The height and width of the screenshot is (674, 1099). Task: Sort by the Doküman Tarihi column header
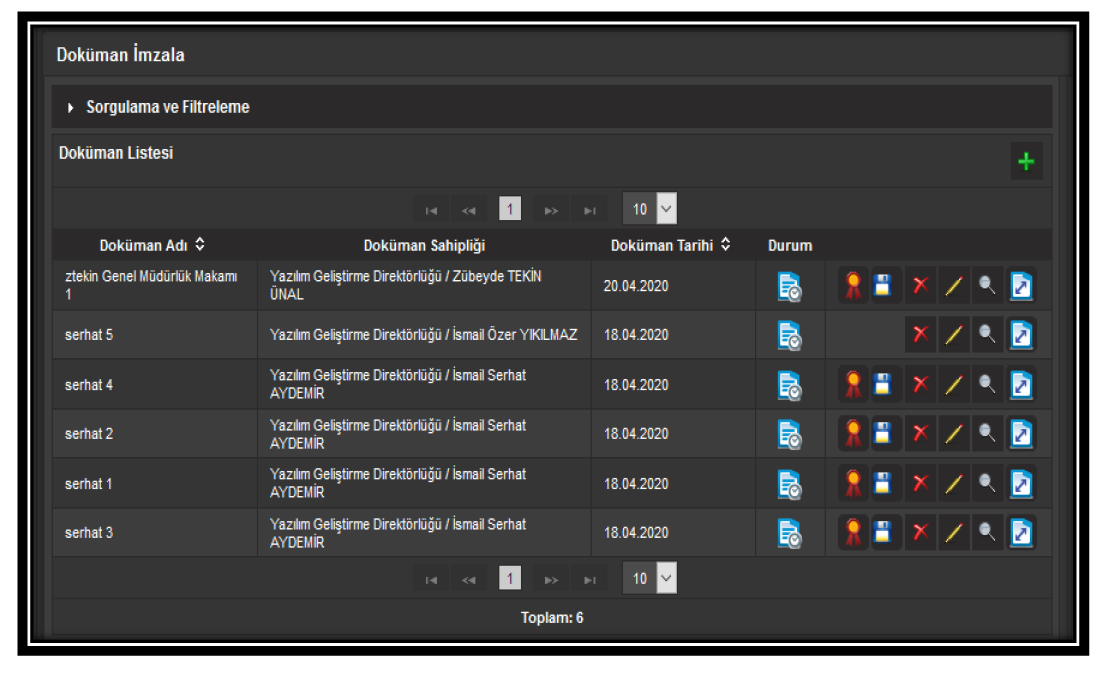tap(670, 245)
